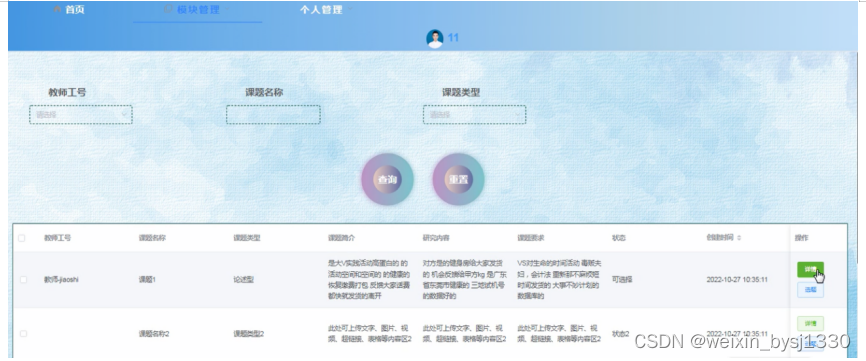The image size is (866, 361).
Task: Sort by 创建时间 using sort arrows
Action: click(739, 238)
